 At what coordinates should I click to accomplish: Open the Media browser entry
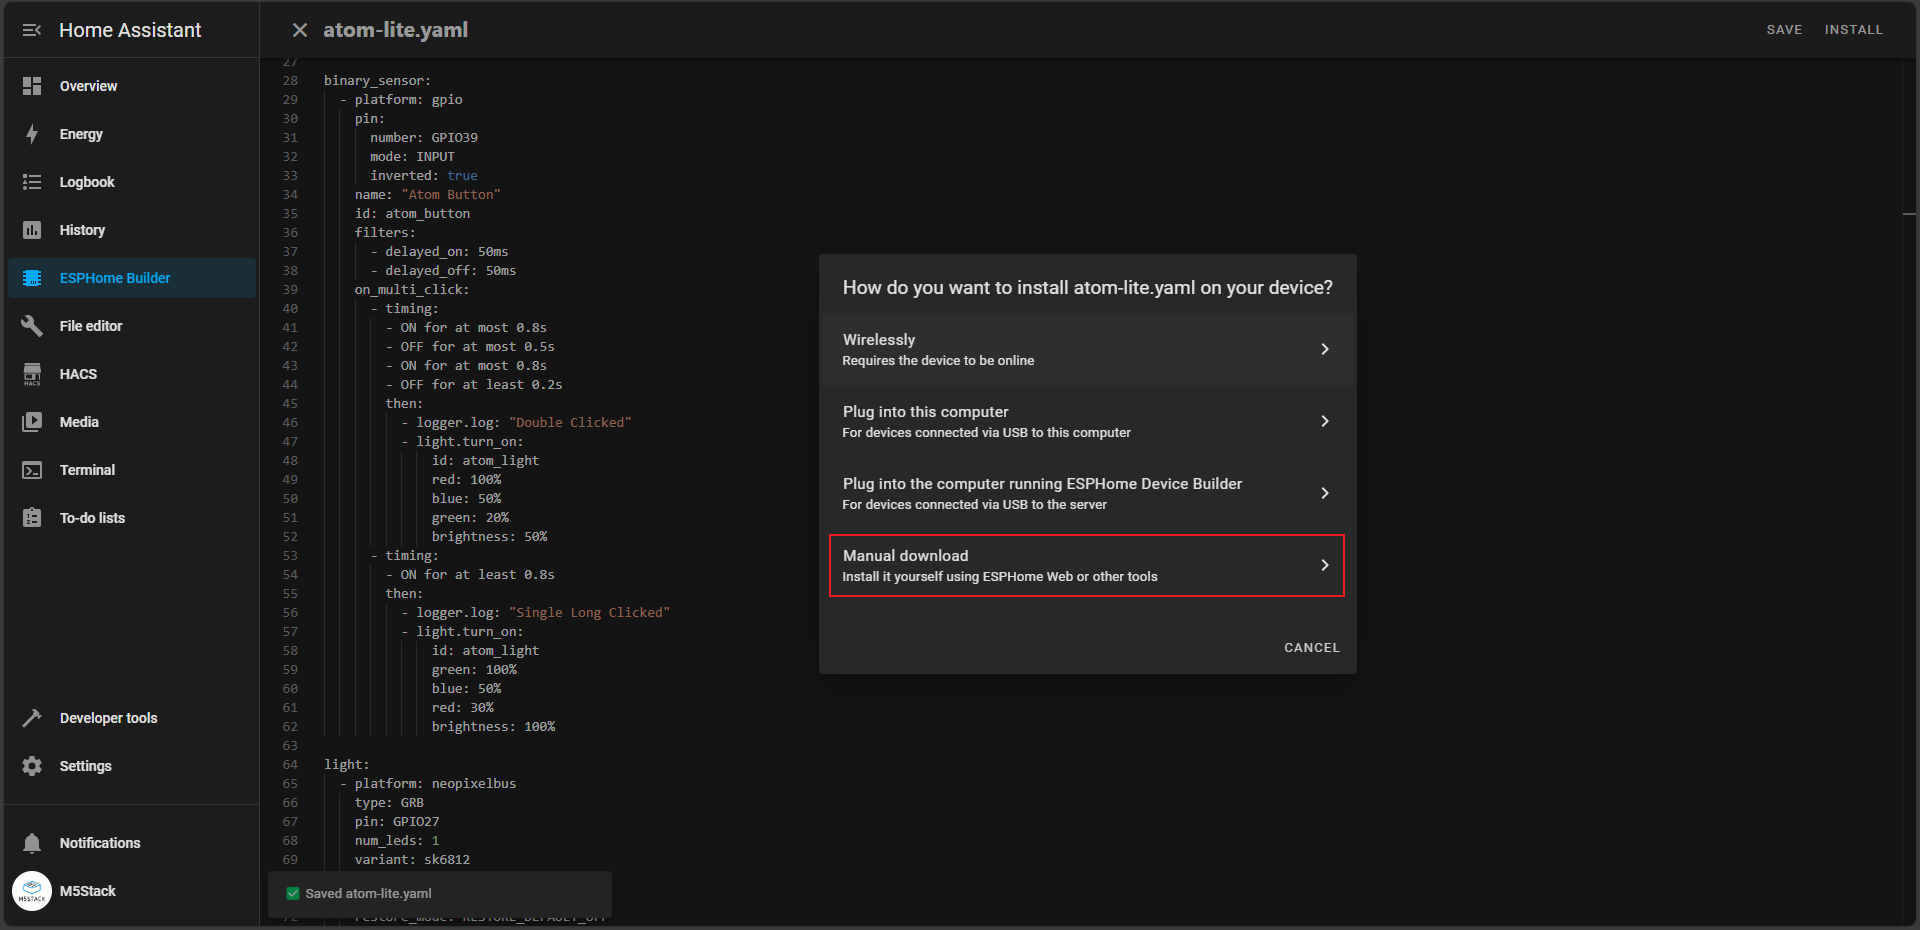(x=132, y=422)
